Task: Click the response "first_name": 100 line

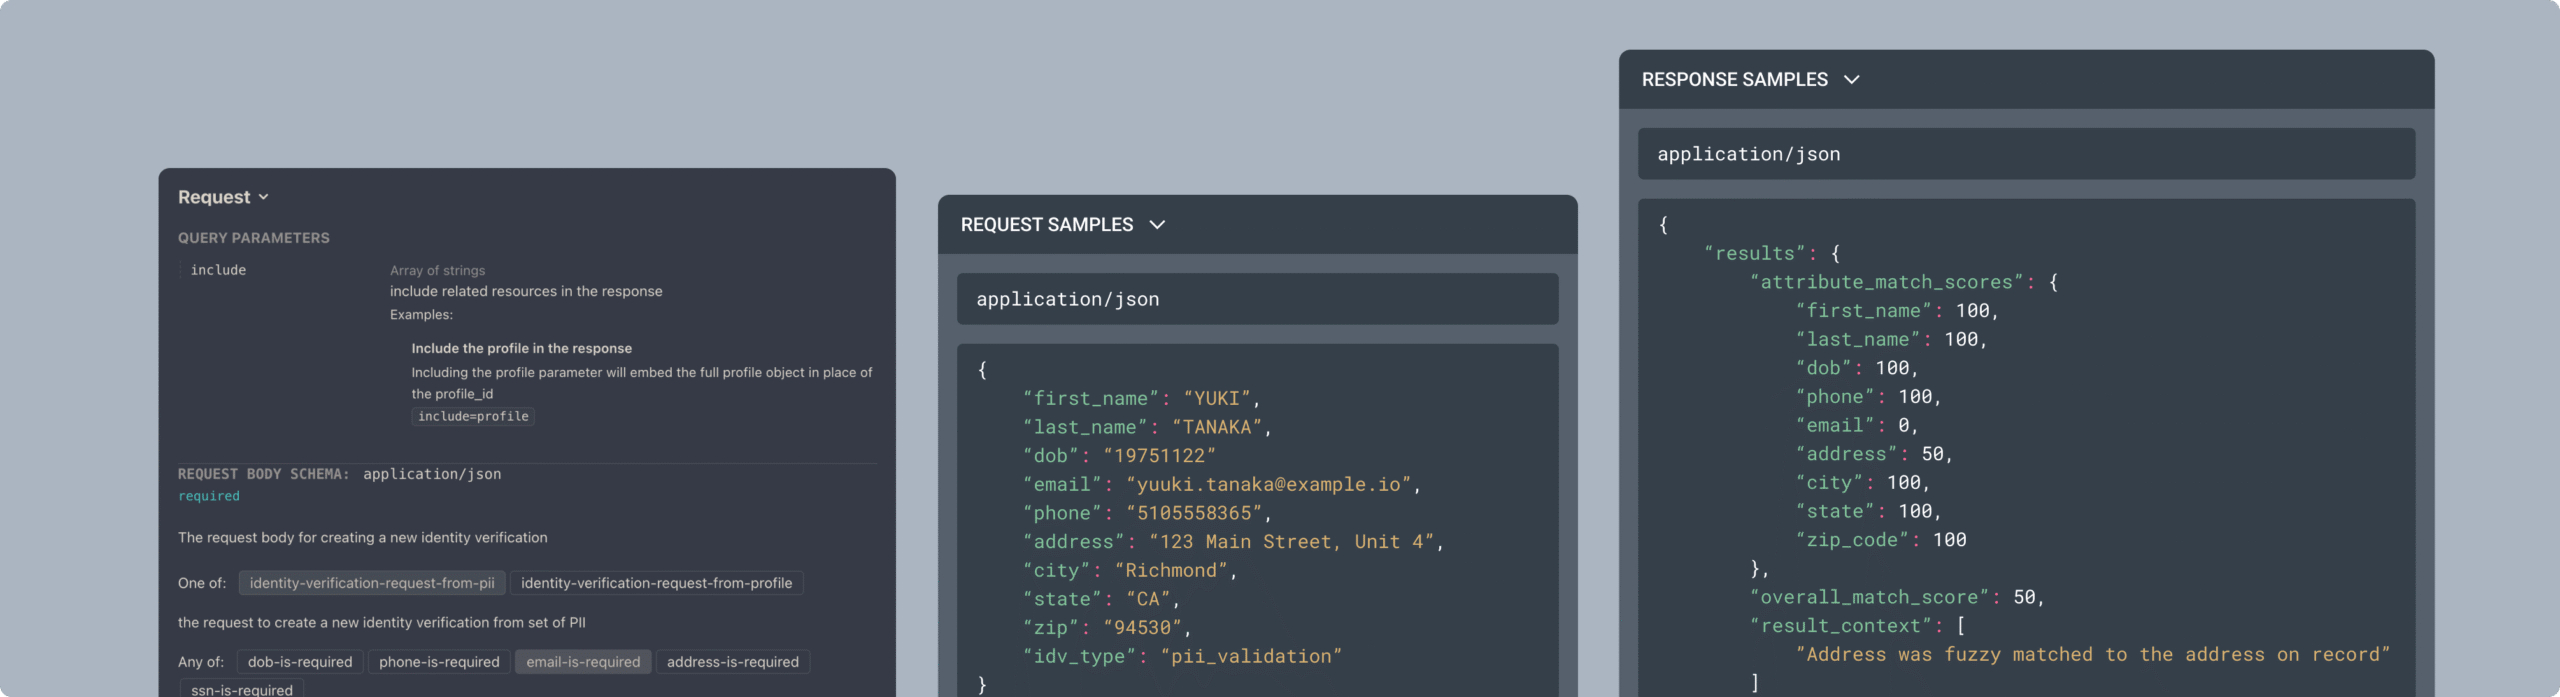Action: point(1897,311)
